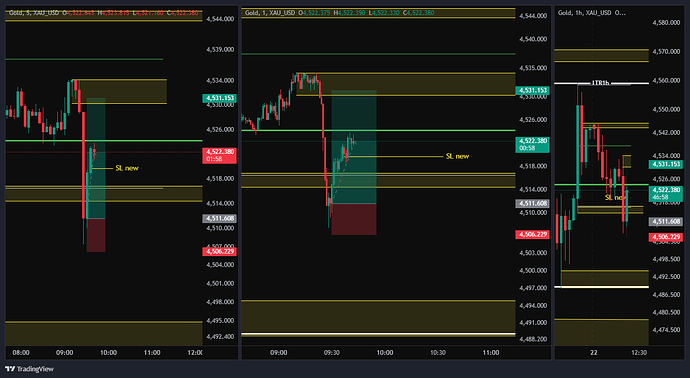Viewport: 690px width, 378px height.
Task: Click gray 4,511.608 price tag in 1h chart
Action: pos(666,222)
